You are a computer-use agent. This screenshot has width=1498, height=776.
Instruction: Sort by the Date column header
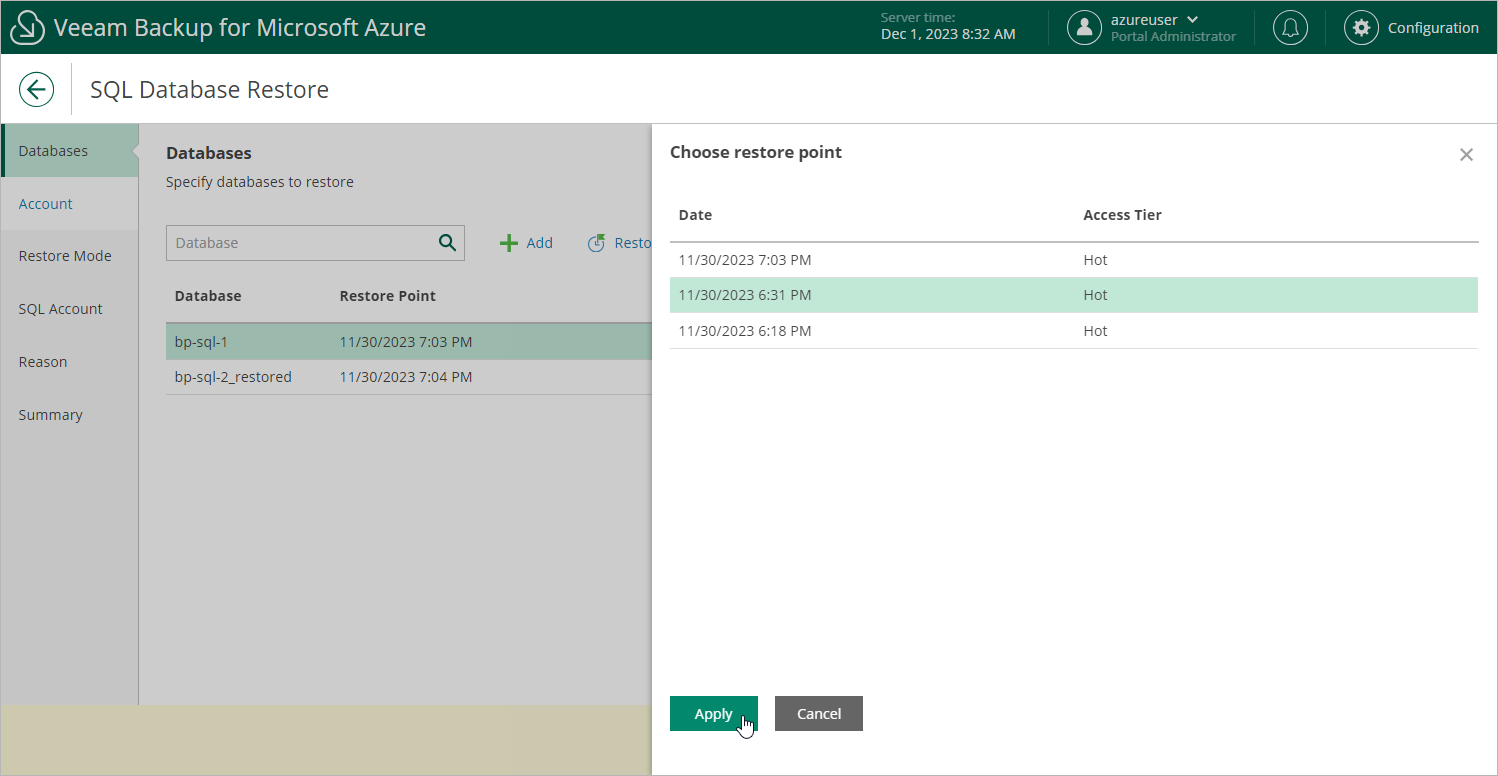click(x=695, y=215)
